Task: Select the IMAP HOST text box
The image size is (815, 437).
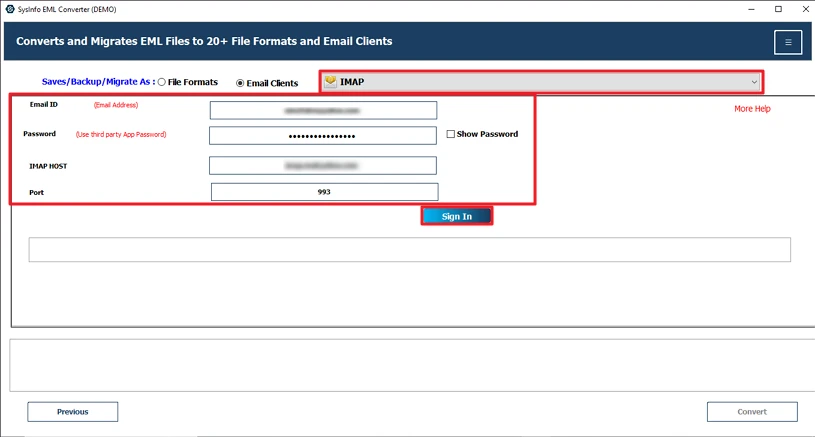Action: coord(323,166)
